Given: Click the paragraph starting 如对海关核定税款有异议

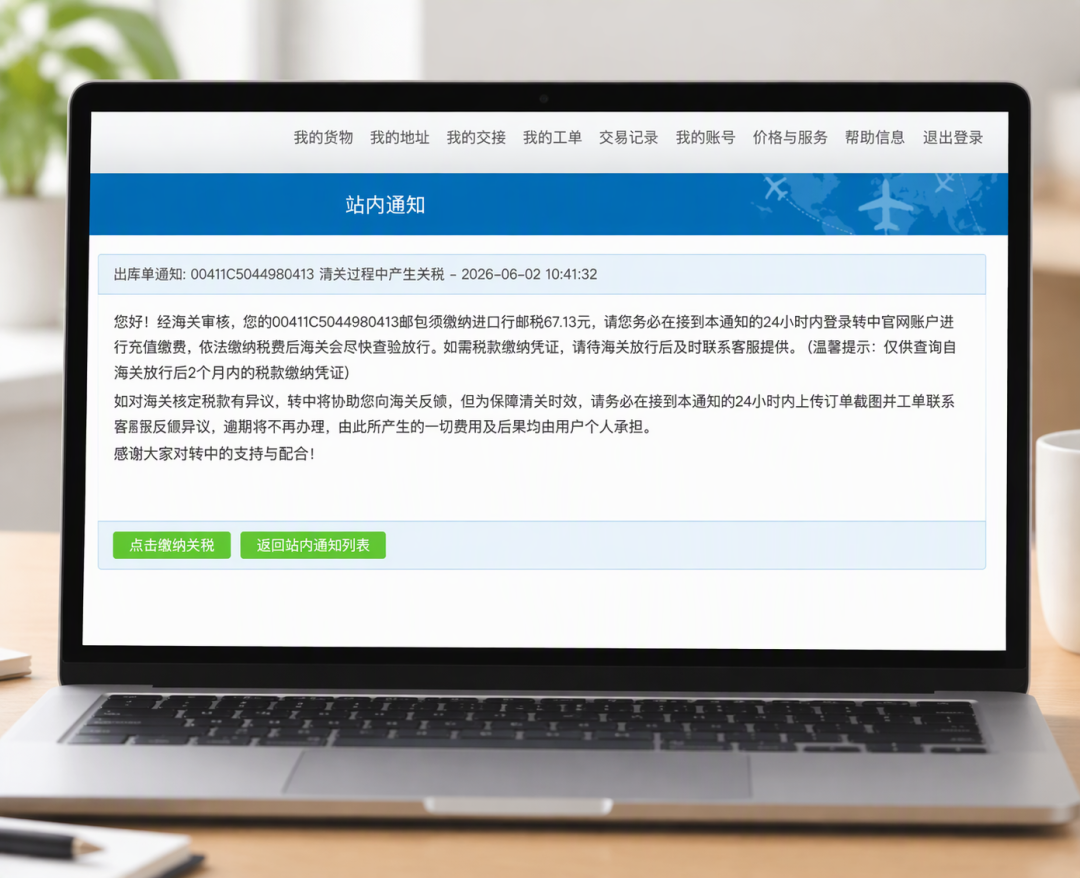Looking at the screenshot, I should (534, 414).
